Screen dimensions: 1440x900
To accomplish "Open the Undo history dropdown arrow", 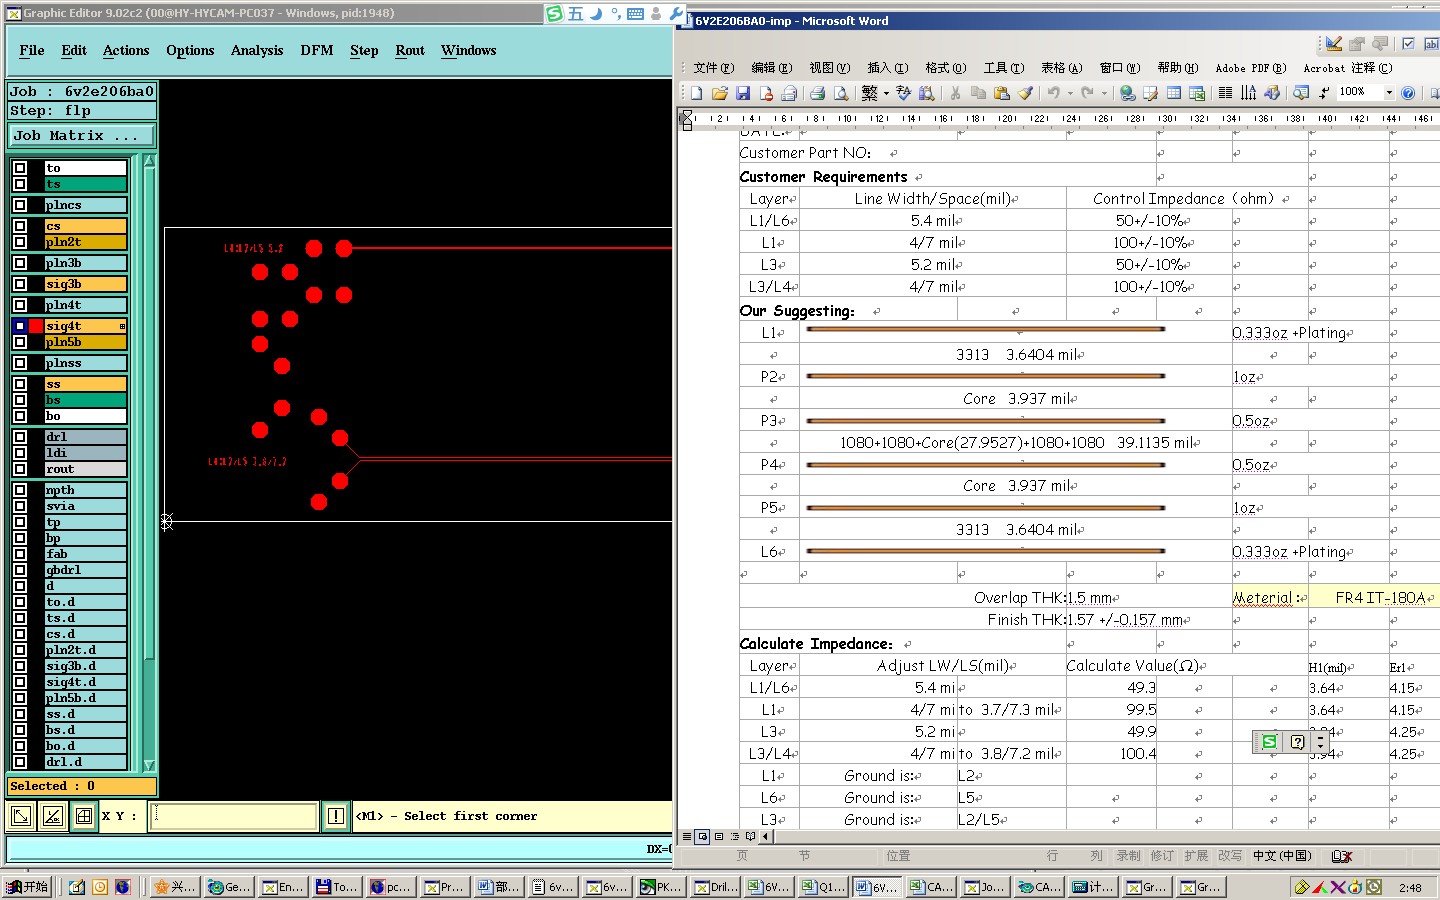I will click(x=1070, y=93).
